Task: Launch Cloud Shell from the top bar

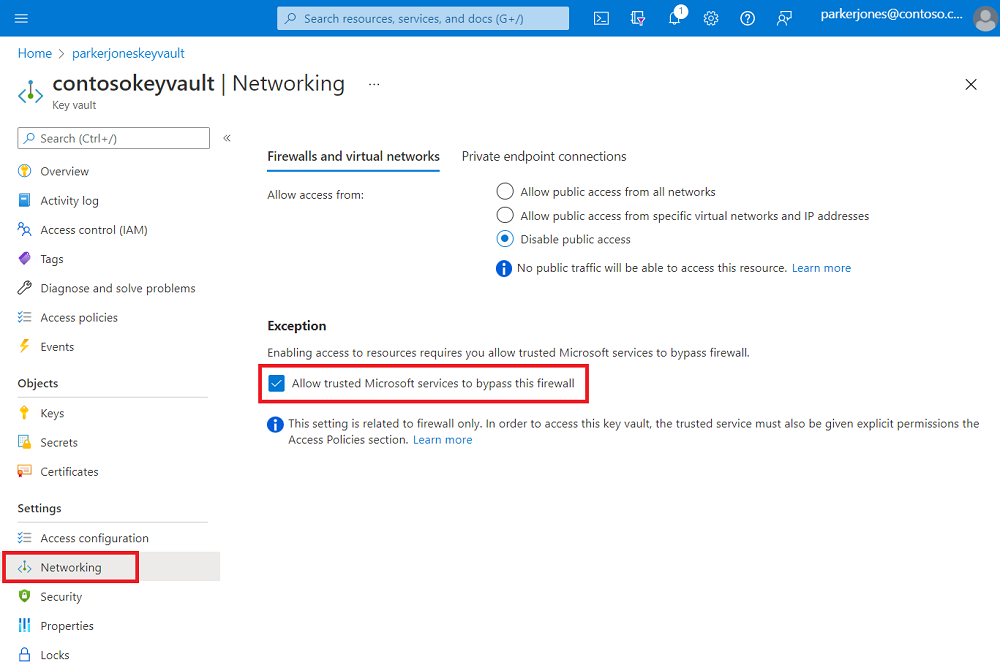Action: 601,18
